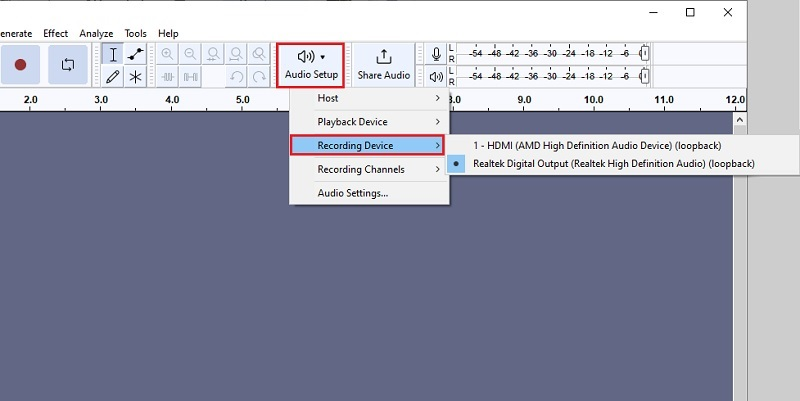800x401 pixels.
Task: Toggle the Loop playback button
Action: (x=68, y=65)
